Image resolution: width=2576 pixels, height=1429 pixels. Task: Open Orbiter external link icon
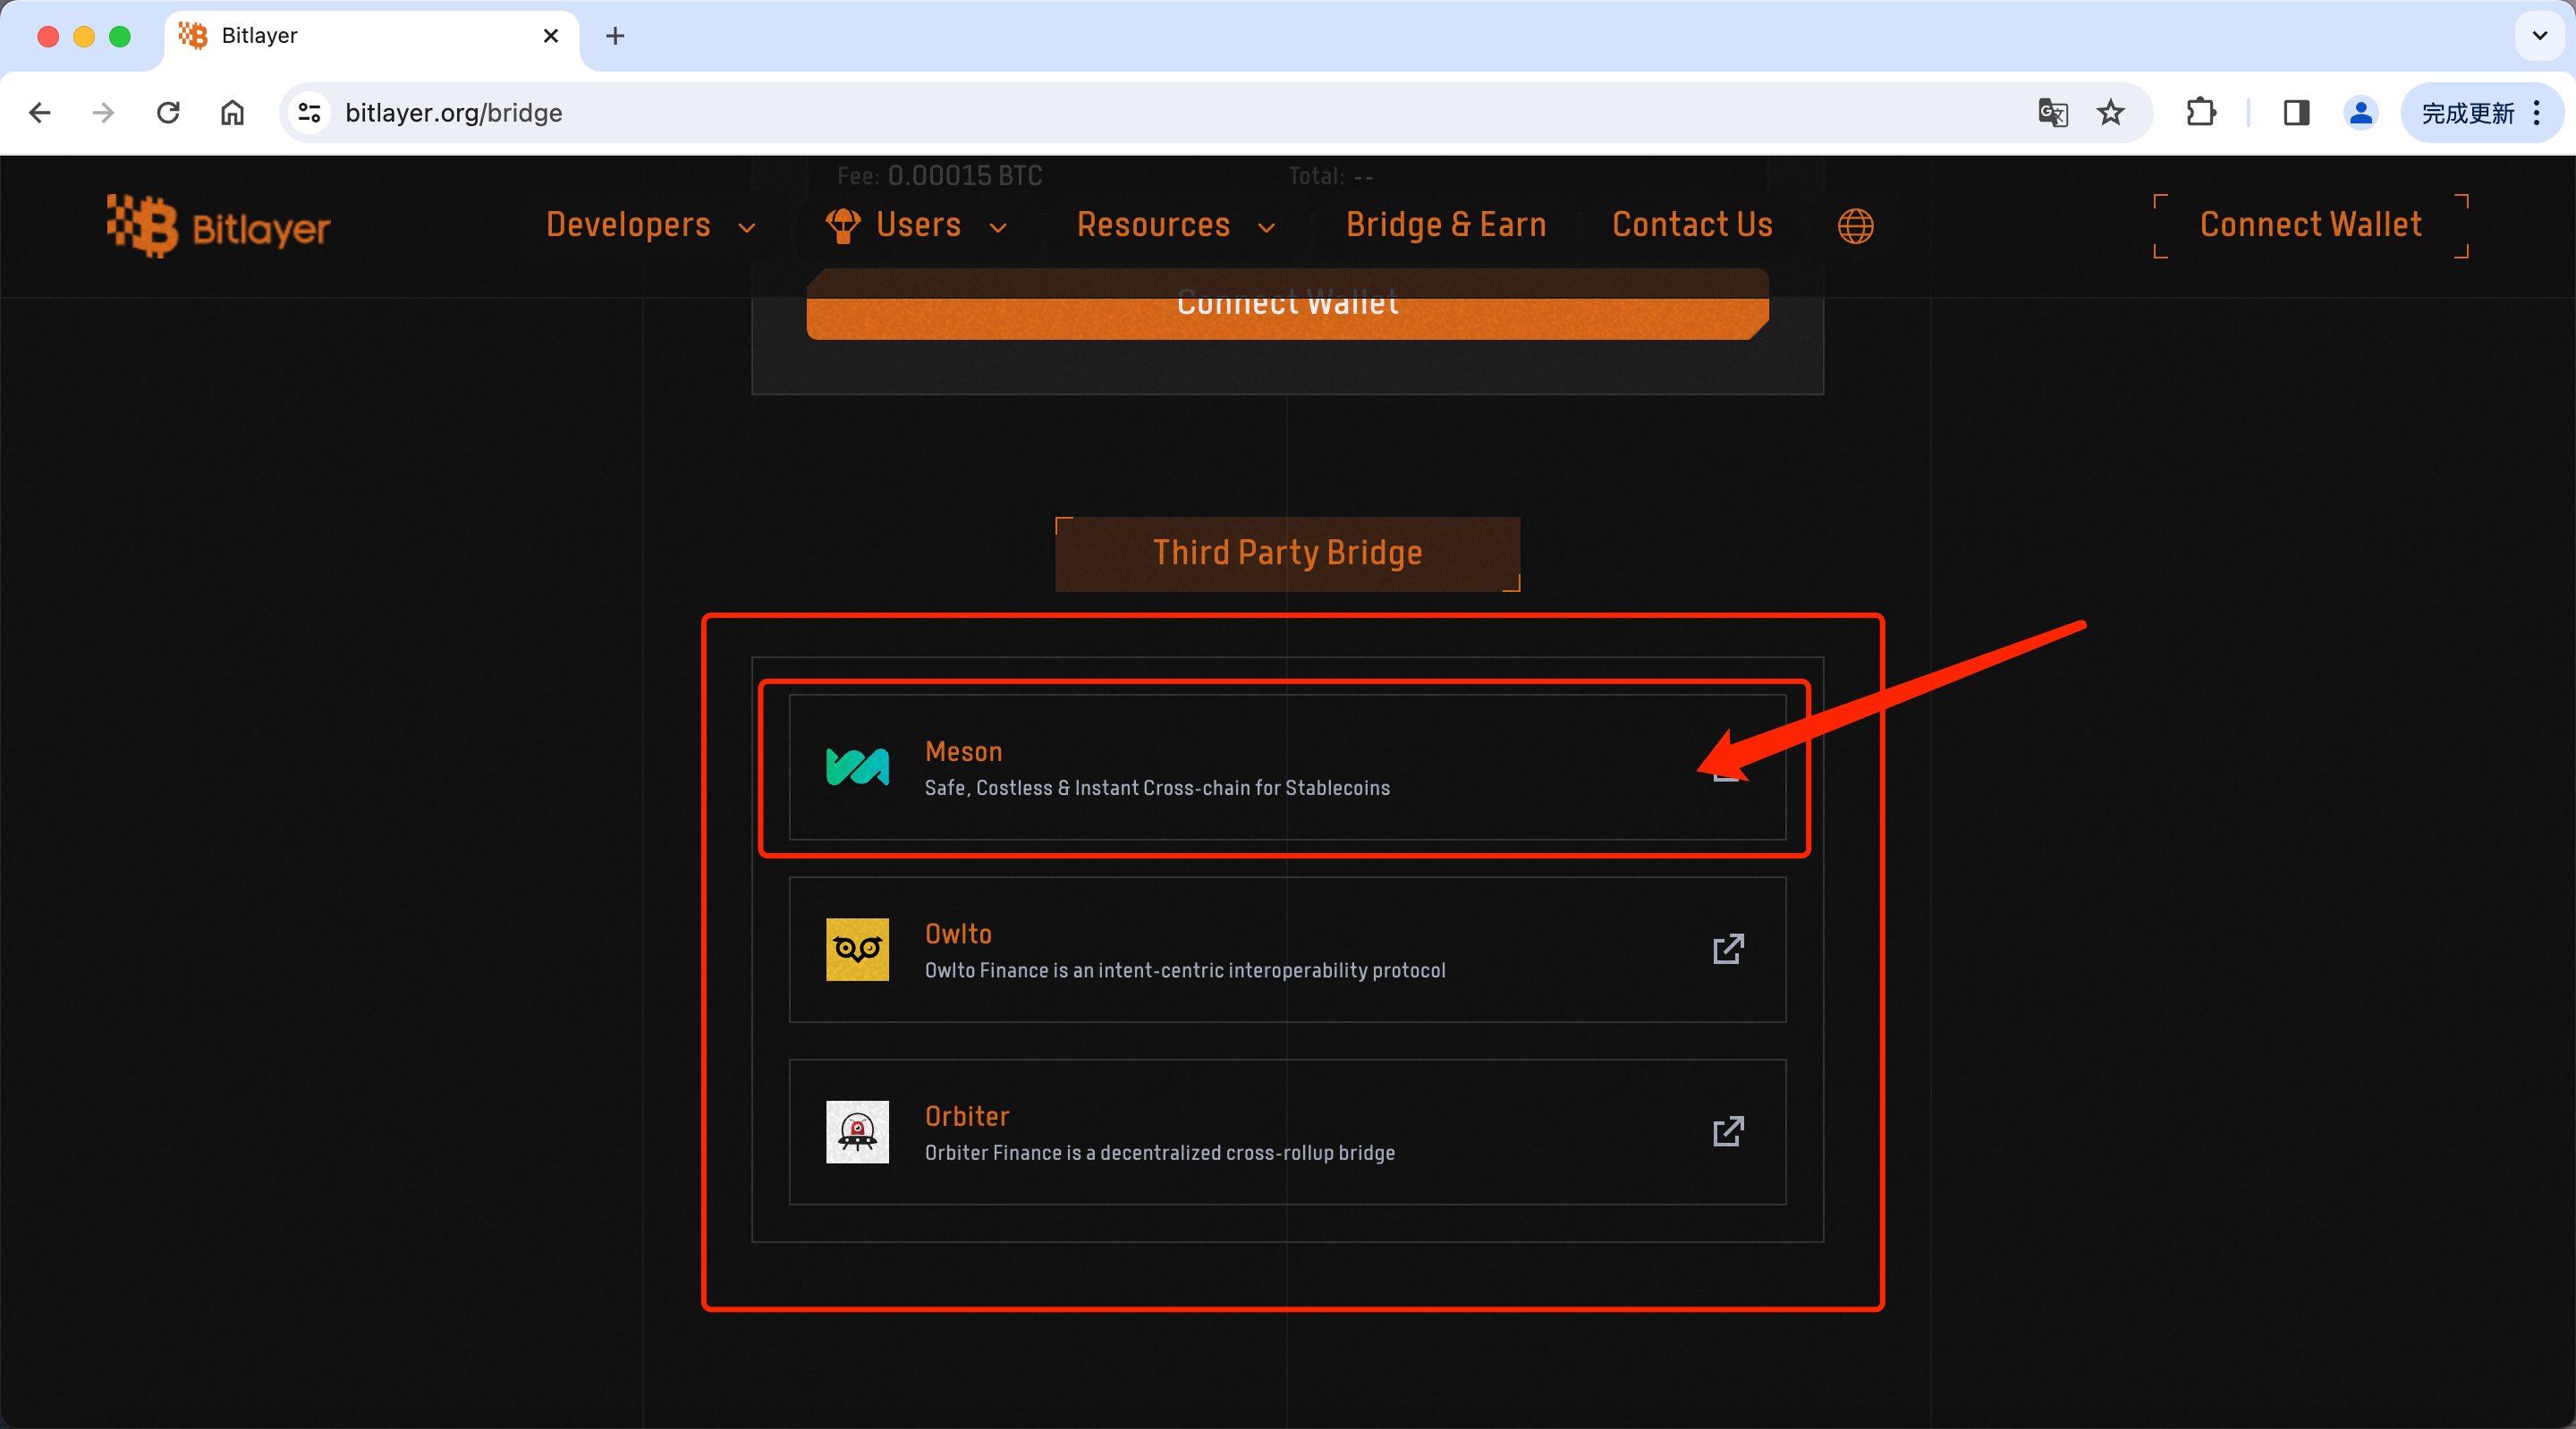[1727, 1131]
